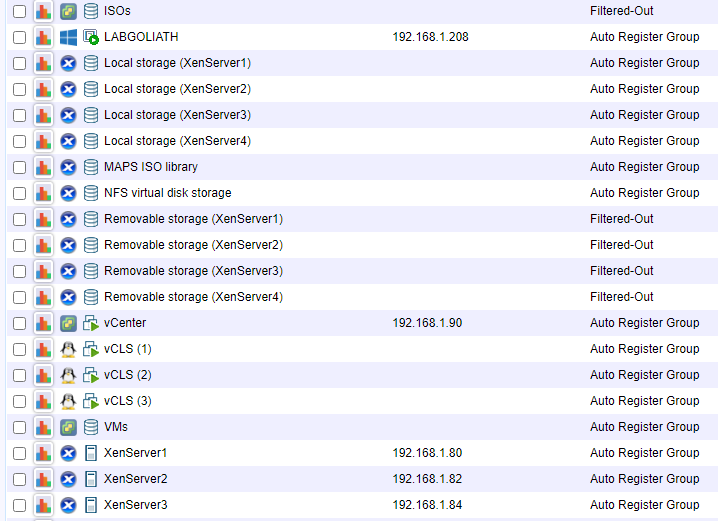The width and height of the screenshot is (718, 521).
Task: Click the server device icon beside XenServer1
Action: 91,453
